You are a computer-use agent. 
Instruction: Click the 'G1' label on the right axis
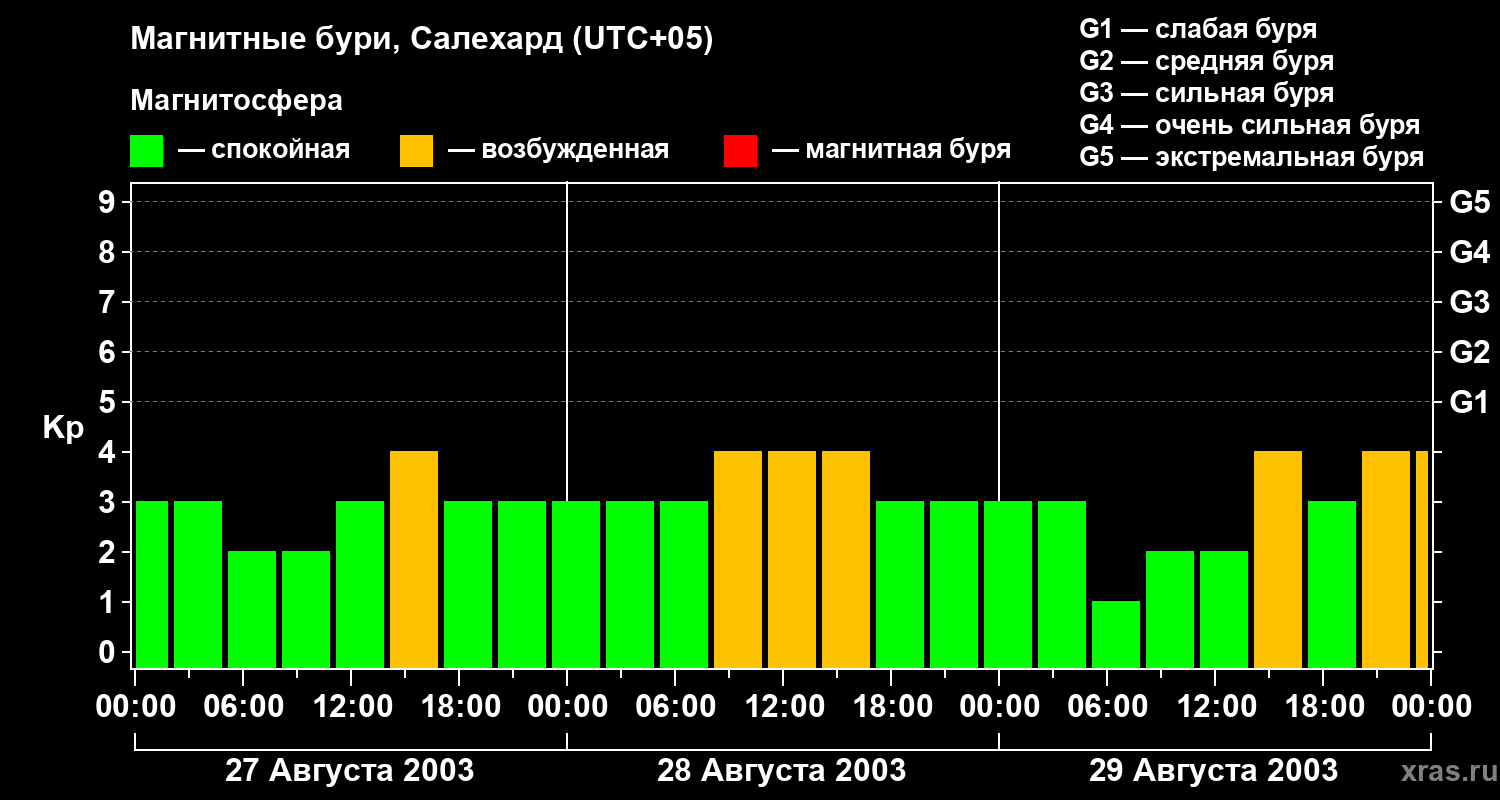[1469, 402]
